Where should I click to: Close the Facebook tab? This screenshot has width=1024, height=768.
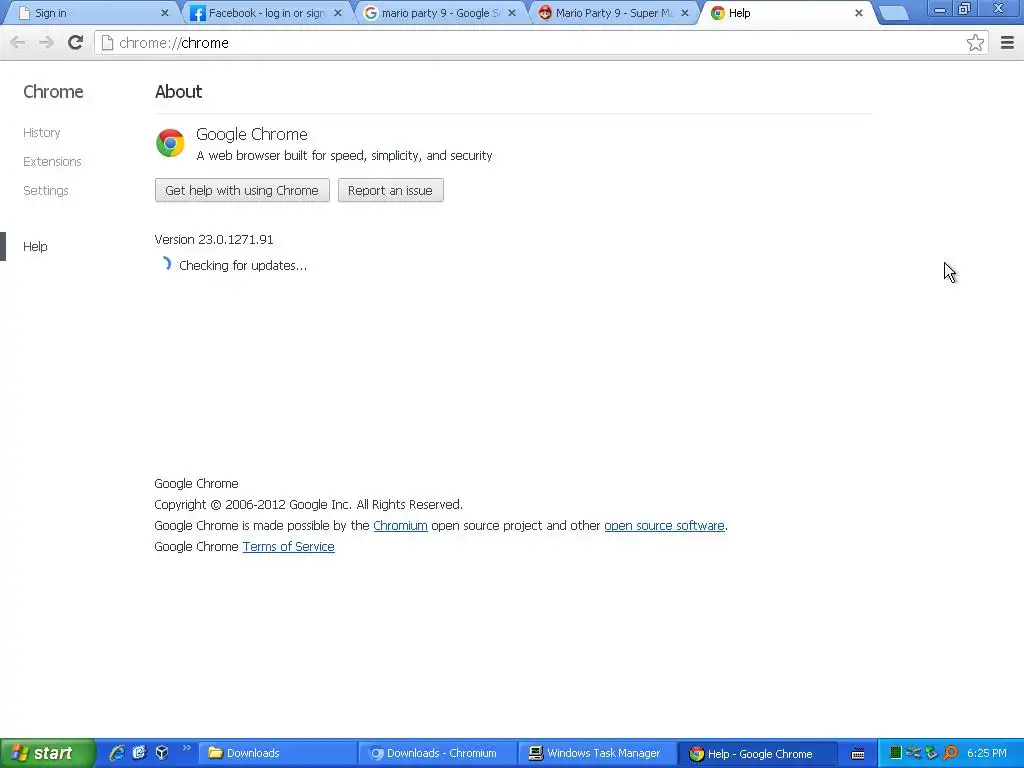(x=338, y=13)
